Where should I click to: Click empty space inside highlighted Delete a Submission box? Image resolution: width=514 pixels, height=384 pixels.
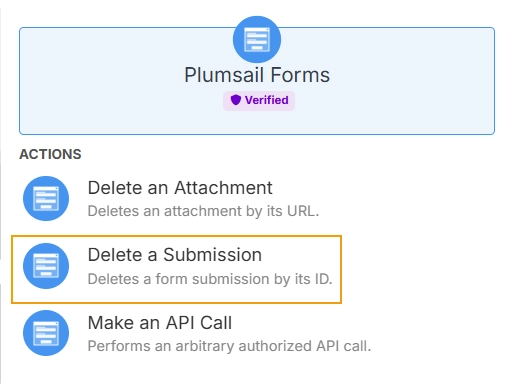(x=300, y=255)
